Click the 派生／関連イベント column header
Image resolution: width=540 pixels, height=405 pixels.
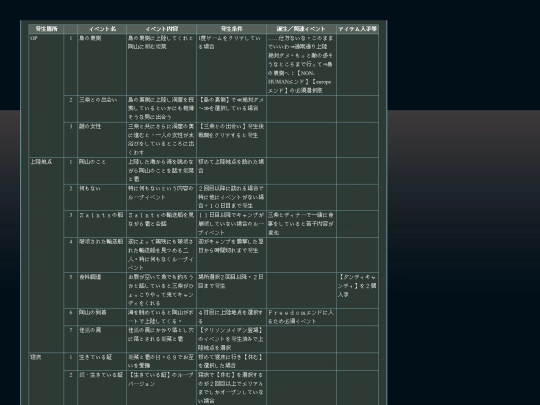[301, 29]
